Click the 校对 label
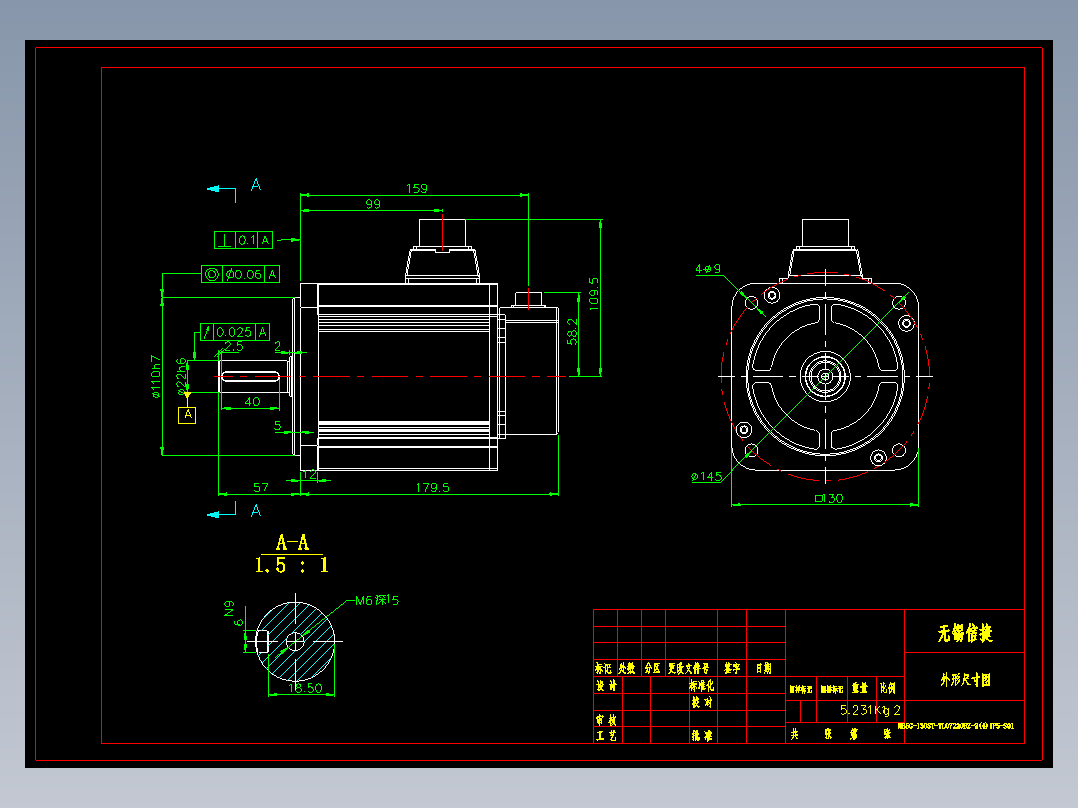This screenshot has height=808, width=1078. click(x=702, y=702)
